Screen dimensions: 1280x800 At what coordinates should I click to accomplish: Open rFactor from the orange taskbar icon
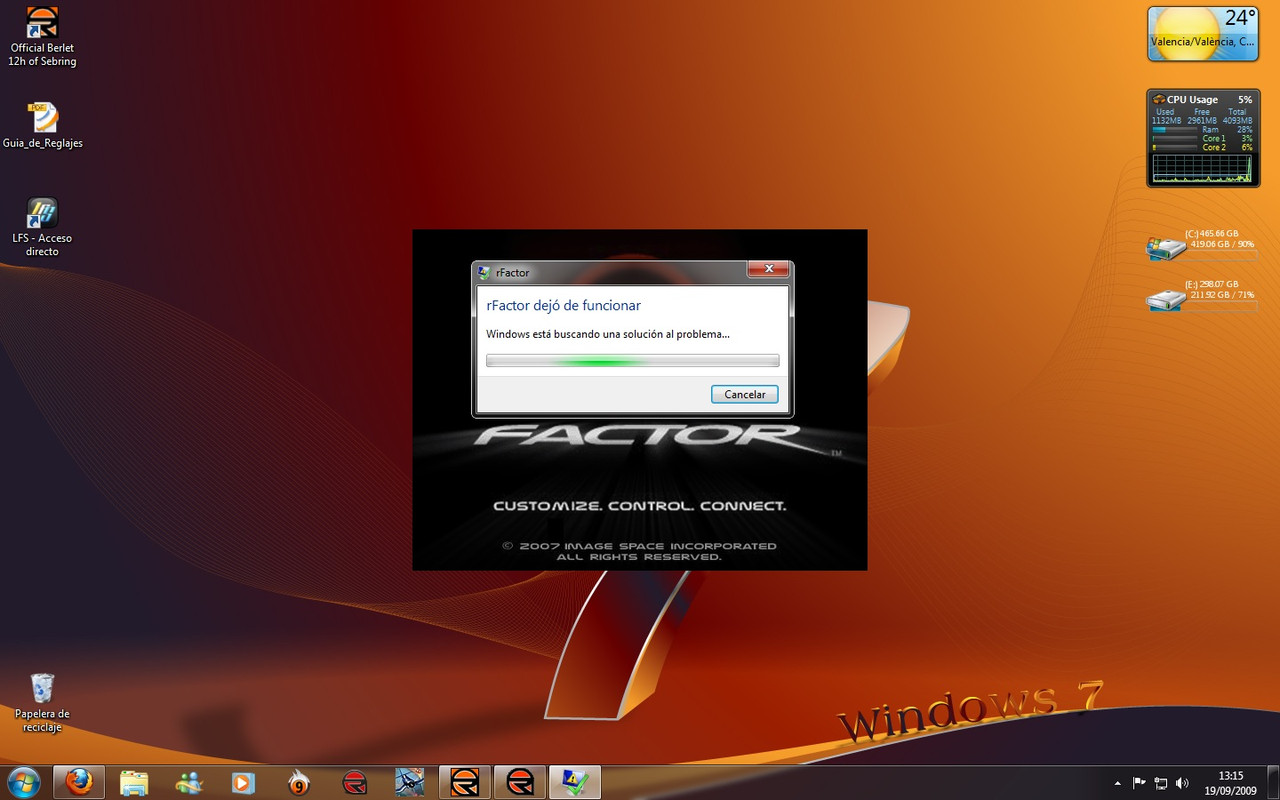465,781
